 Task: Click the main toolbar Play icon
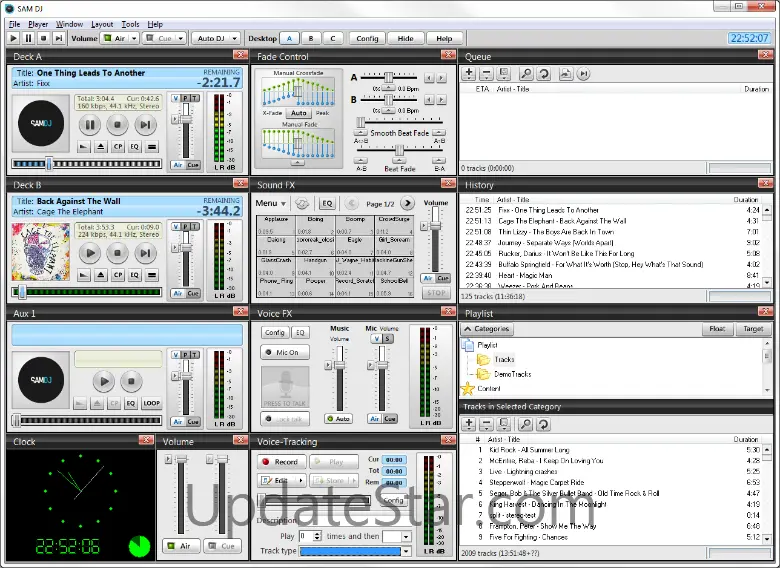pyautogui.click(x=13, y=38)
